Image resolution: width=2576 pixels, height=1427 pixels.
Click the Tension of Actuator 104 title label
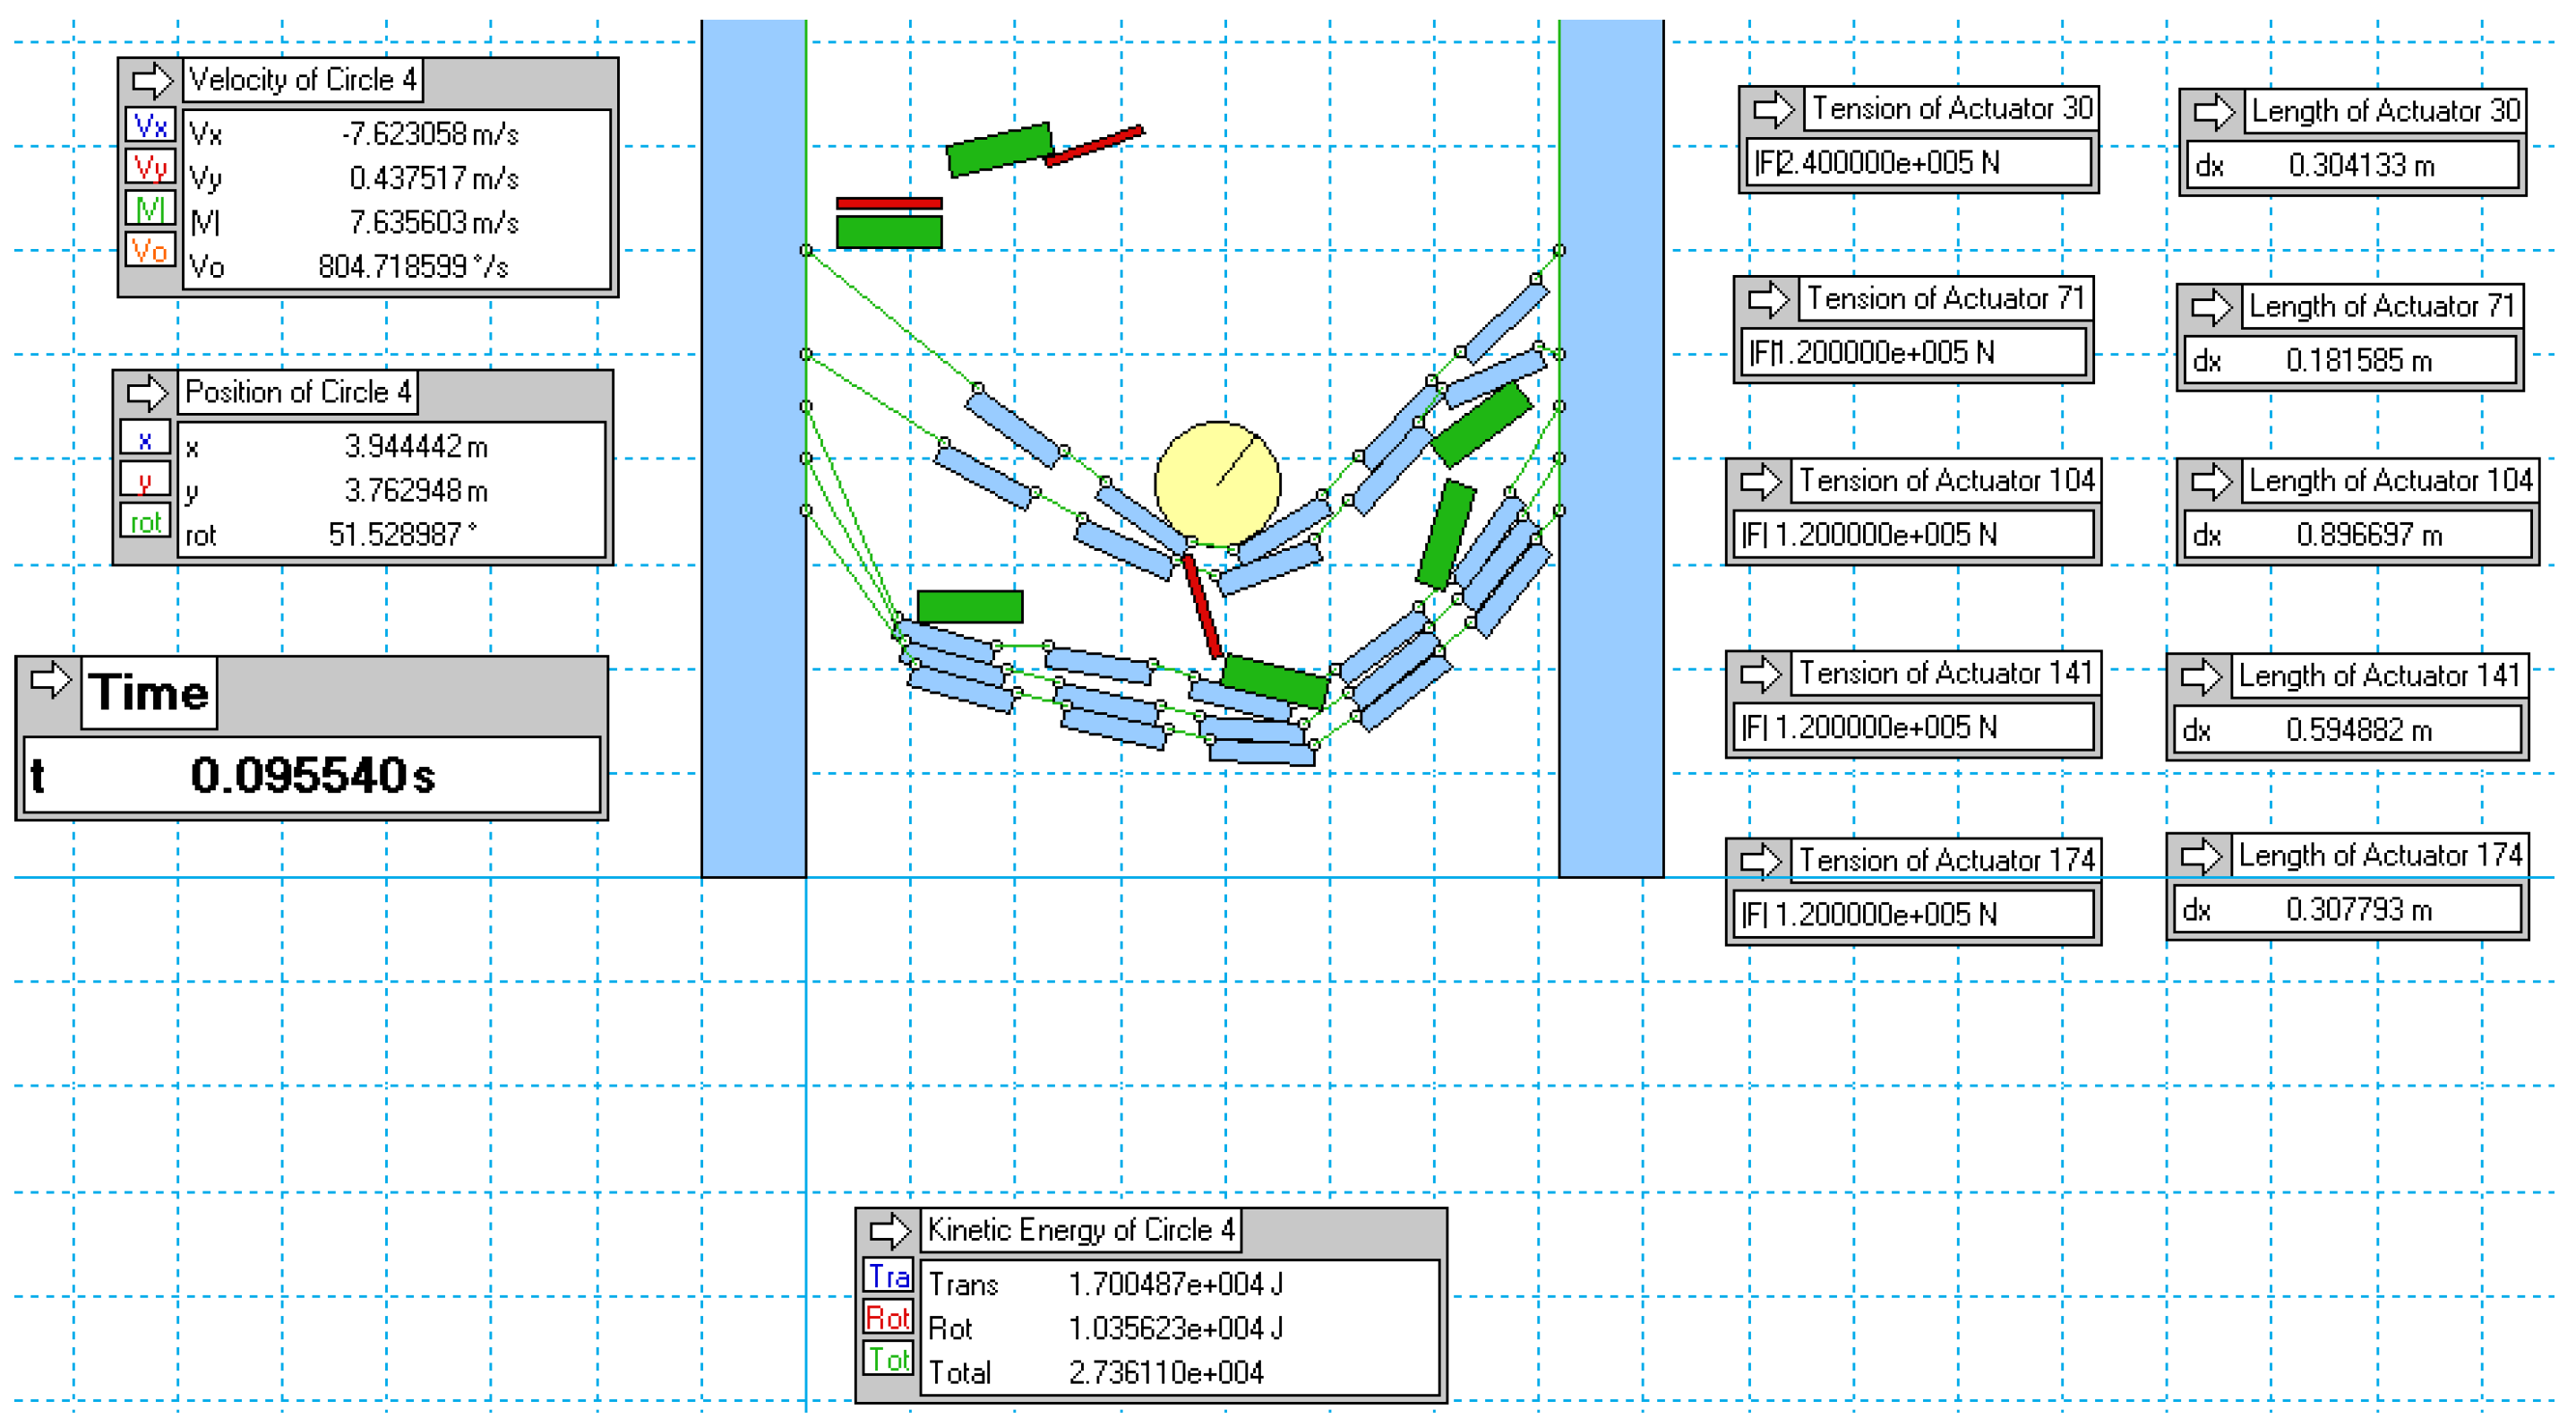tap(1946, 481)
